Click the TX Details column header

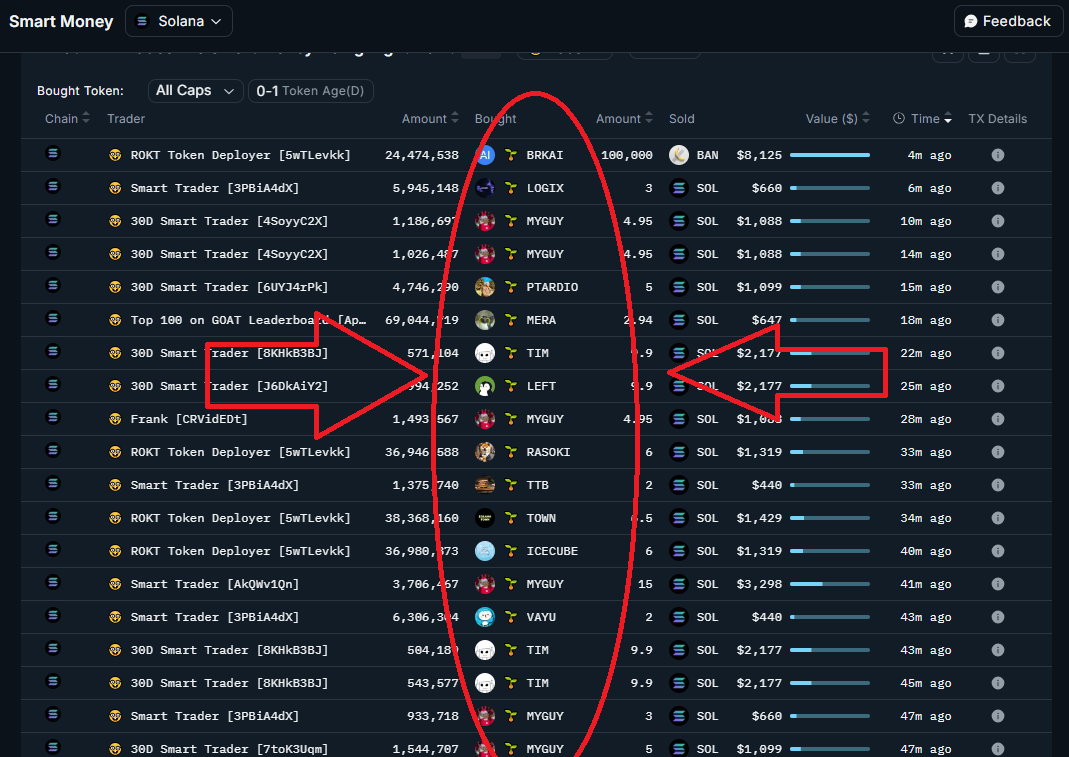tap(997, 119)
